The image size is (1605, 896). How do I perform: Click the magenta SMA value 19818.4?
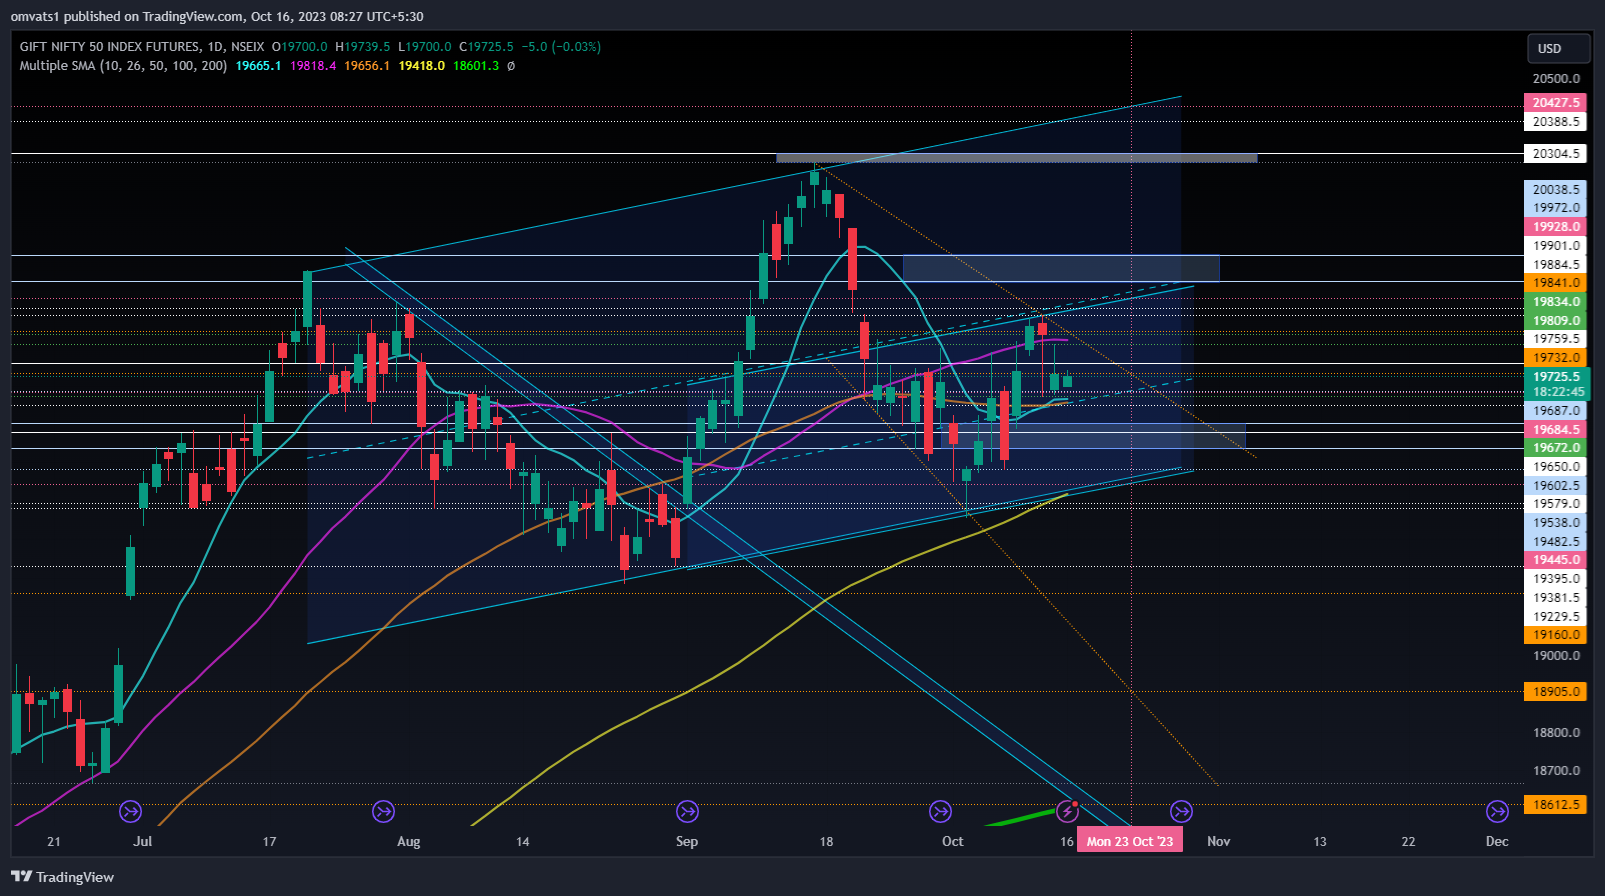click(x=313, y=66)
